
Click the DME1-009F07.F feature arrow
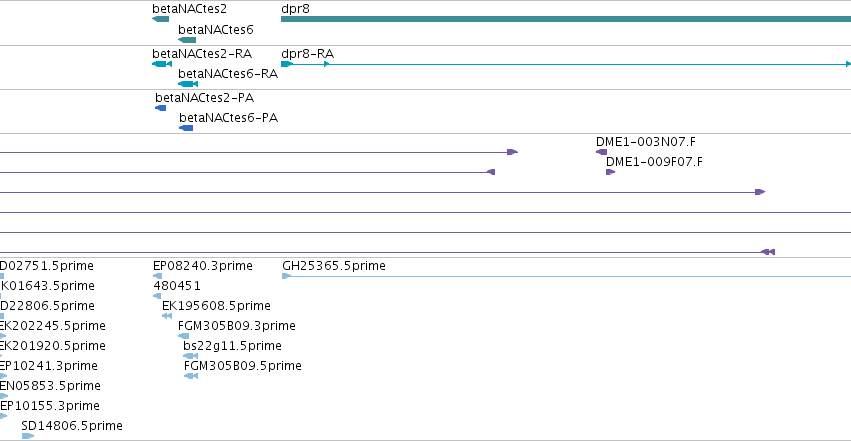(x=611, y=172)
